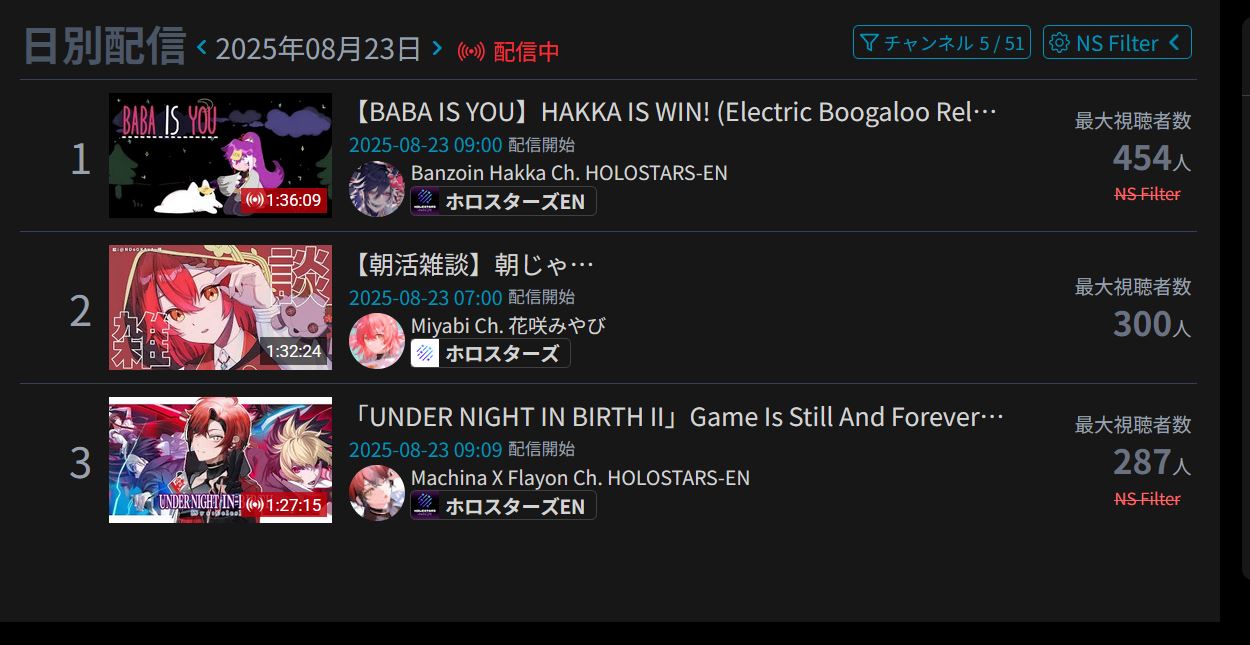Image resolution: width=1250 pixels, height=645 pixels.
Task: Toggle struck-through NS Filter under 454人
Action: tap(1147, 194)
